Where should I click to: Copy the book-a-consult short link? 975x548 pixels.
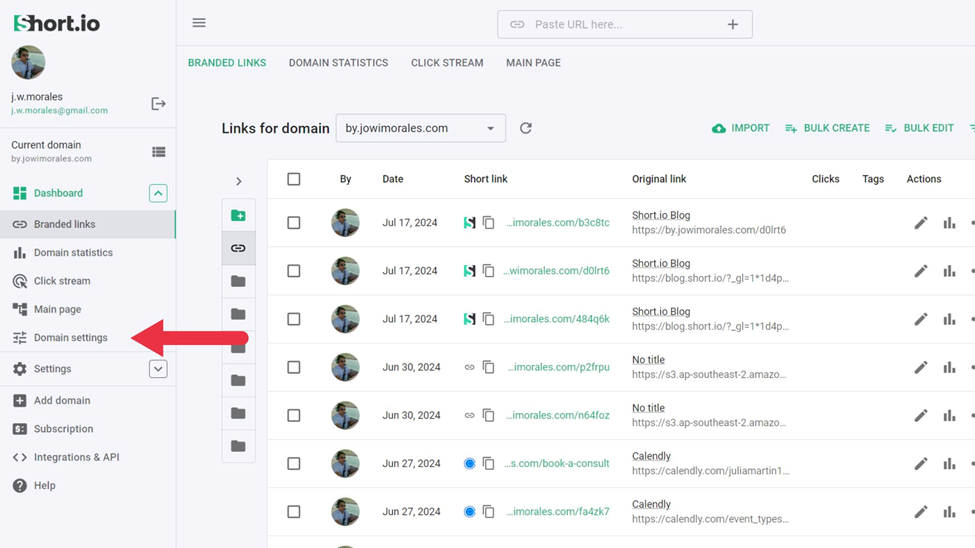489,463
